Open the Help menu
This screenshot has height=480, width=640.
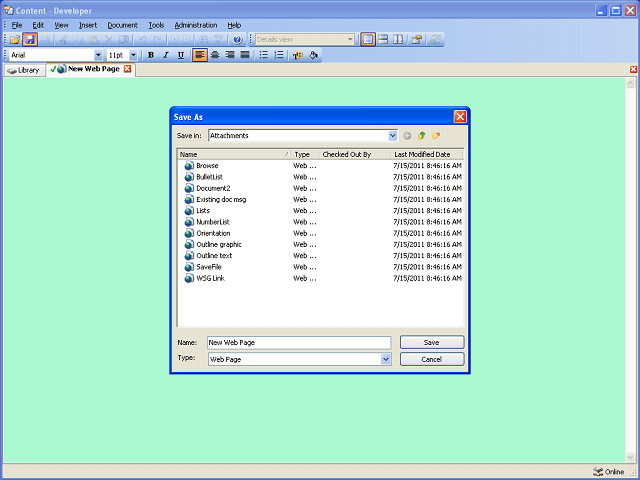(x=234, y=25)
